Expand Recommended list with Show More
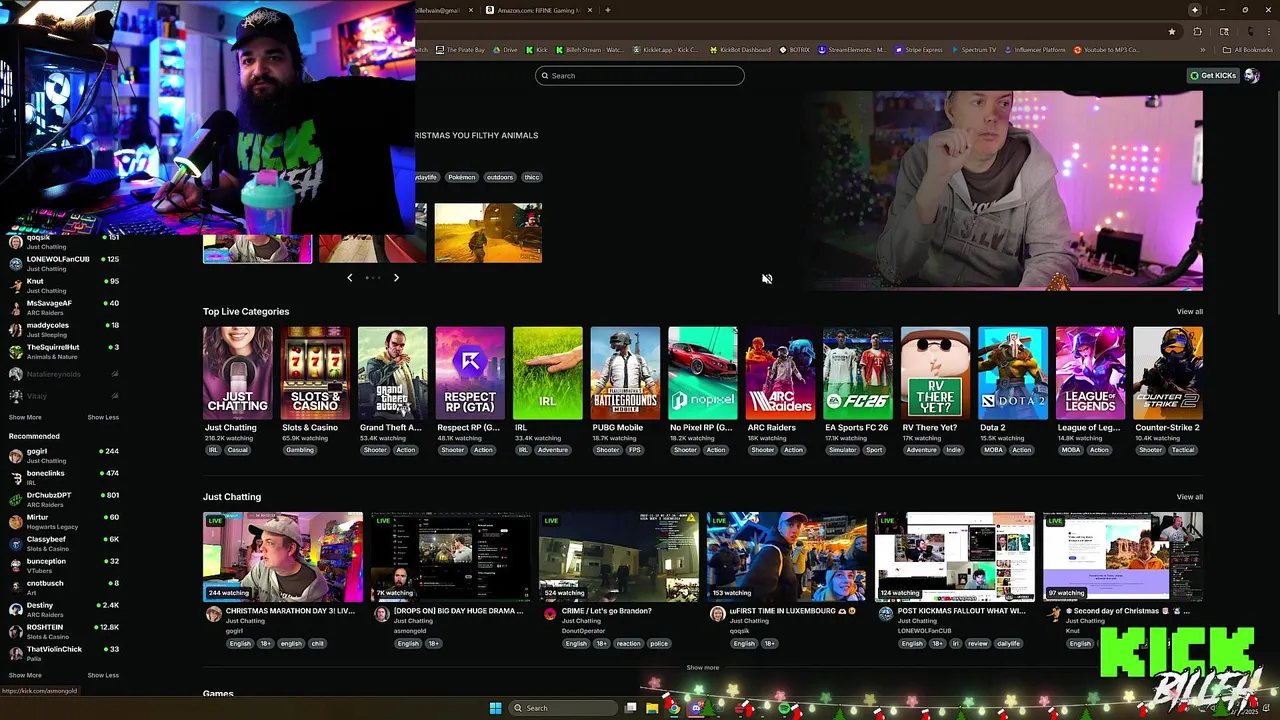 click(x=25, y=675)
